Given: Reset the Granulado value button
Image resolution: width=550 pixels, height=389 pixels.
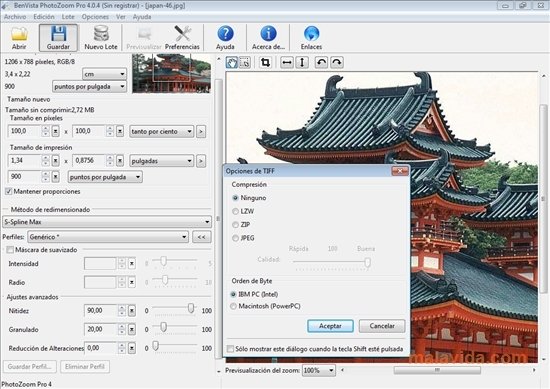Looking at the screenshot, I should click(132, 329).
